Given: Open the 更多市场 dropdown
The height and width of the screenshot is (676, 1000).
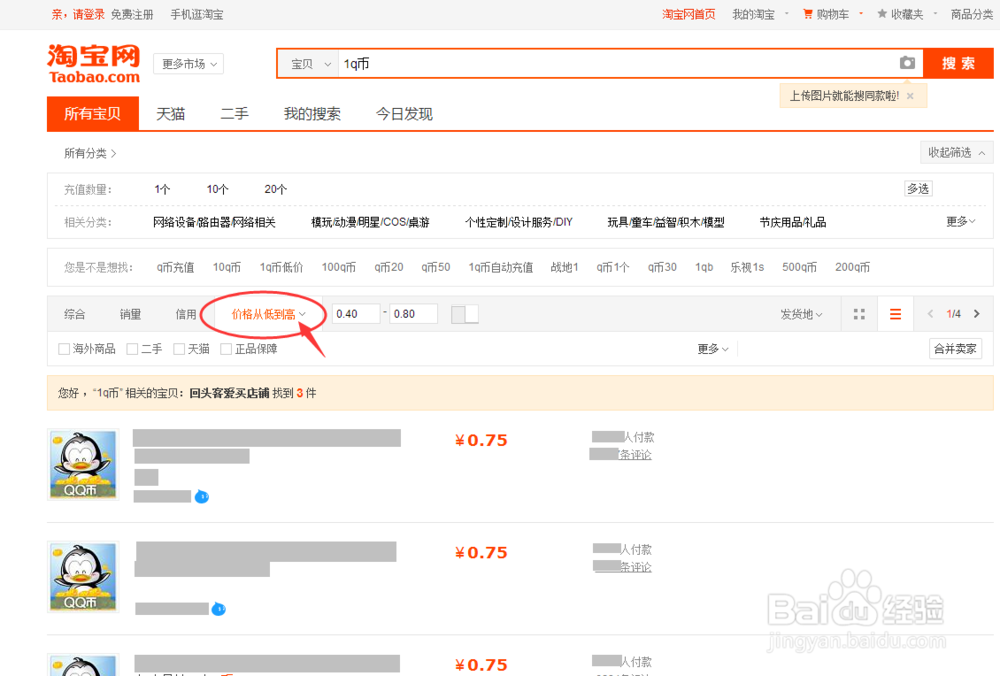Looking at the screenshot, I should point(188,63).
